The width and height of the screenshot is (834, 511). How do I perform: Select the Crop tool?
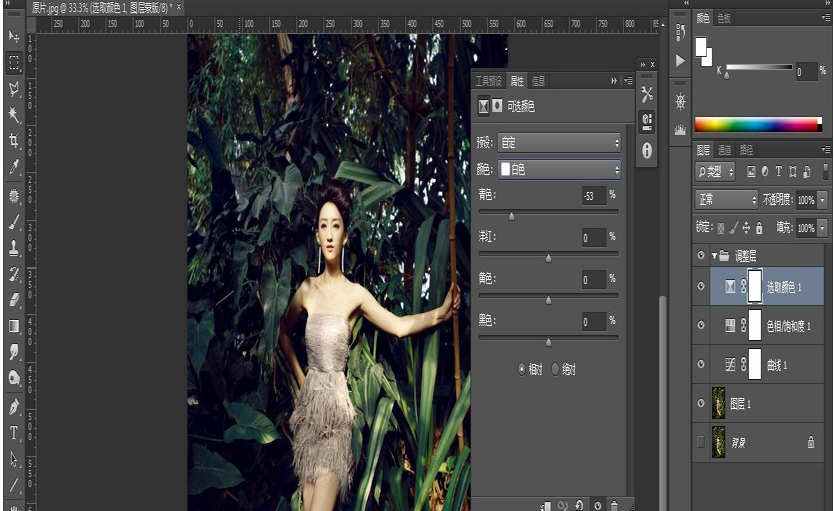[x=14, y=141]
